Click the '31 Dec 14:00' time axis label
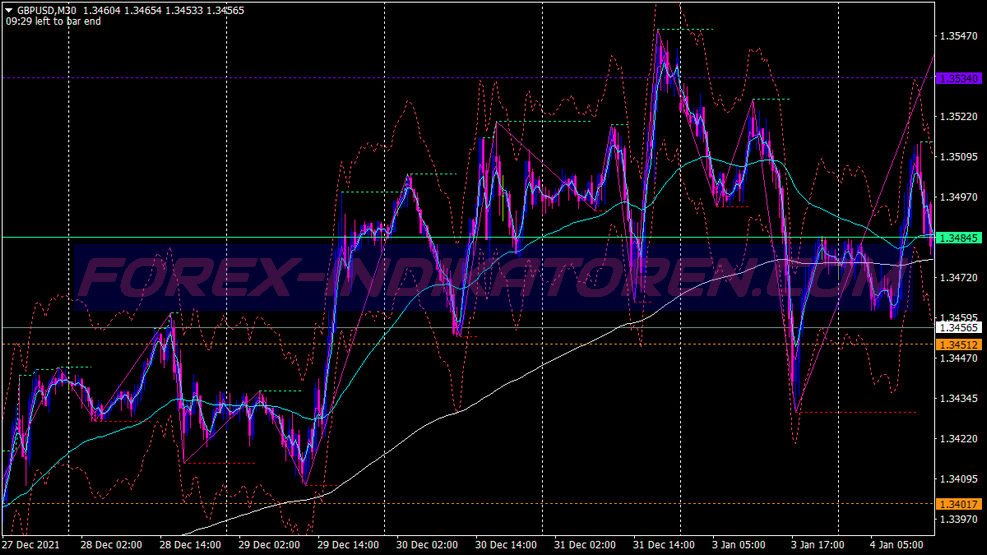987x555 pixels. click(x=664, y=545)
